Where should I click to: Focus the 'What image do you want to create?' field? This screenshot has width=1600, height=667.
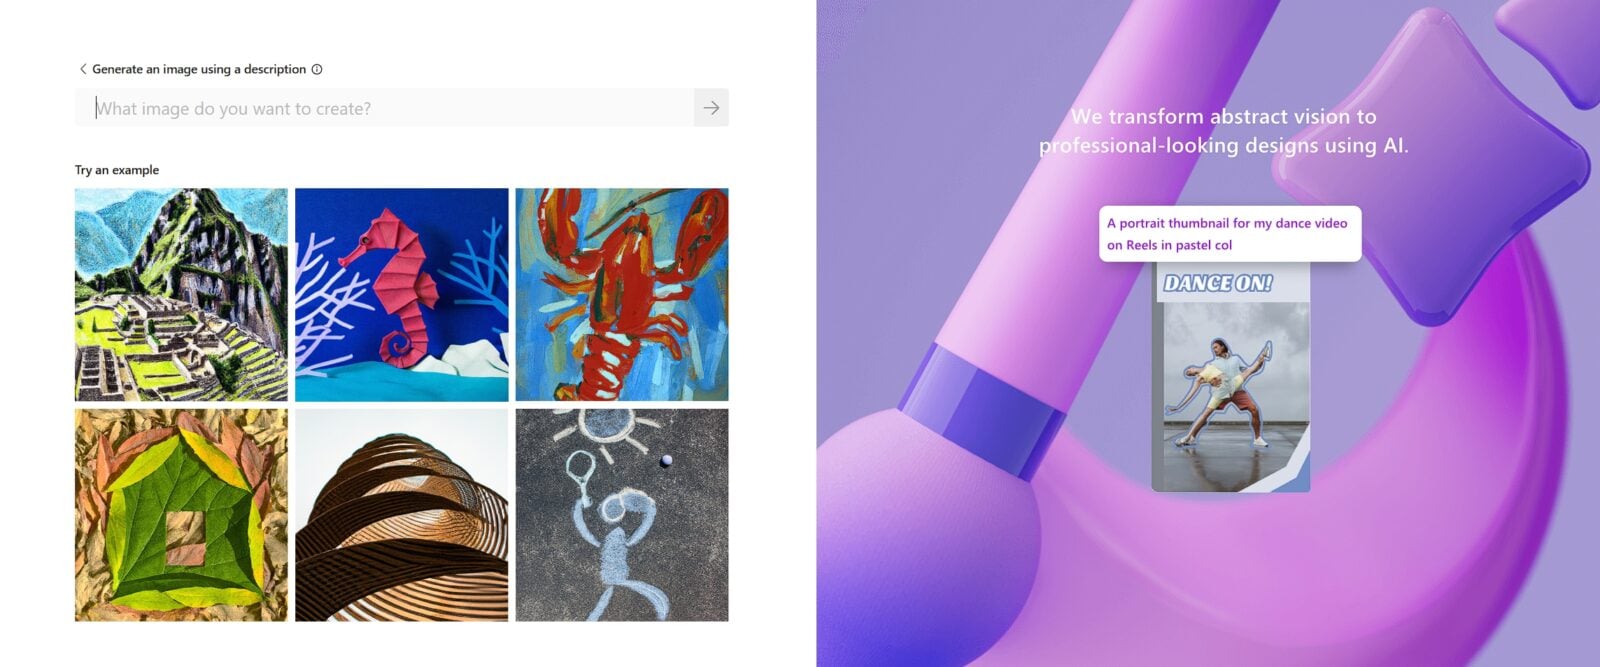pos(384,108)
